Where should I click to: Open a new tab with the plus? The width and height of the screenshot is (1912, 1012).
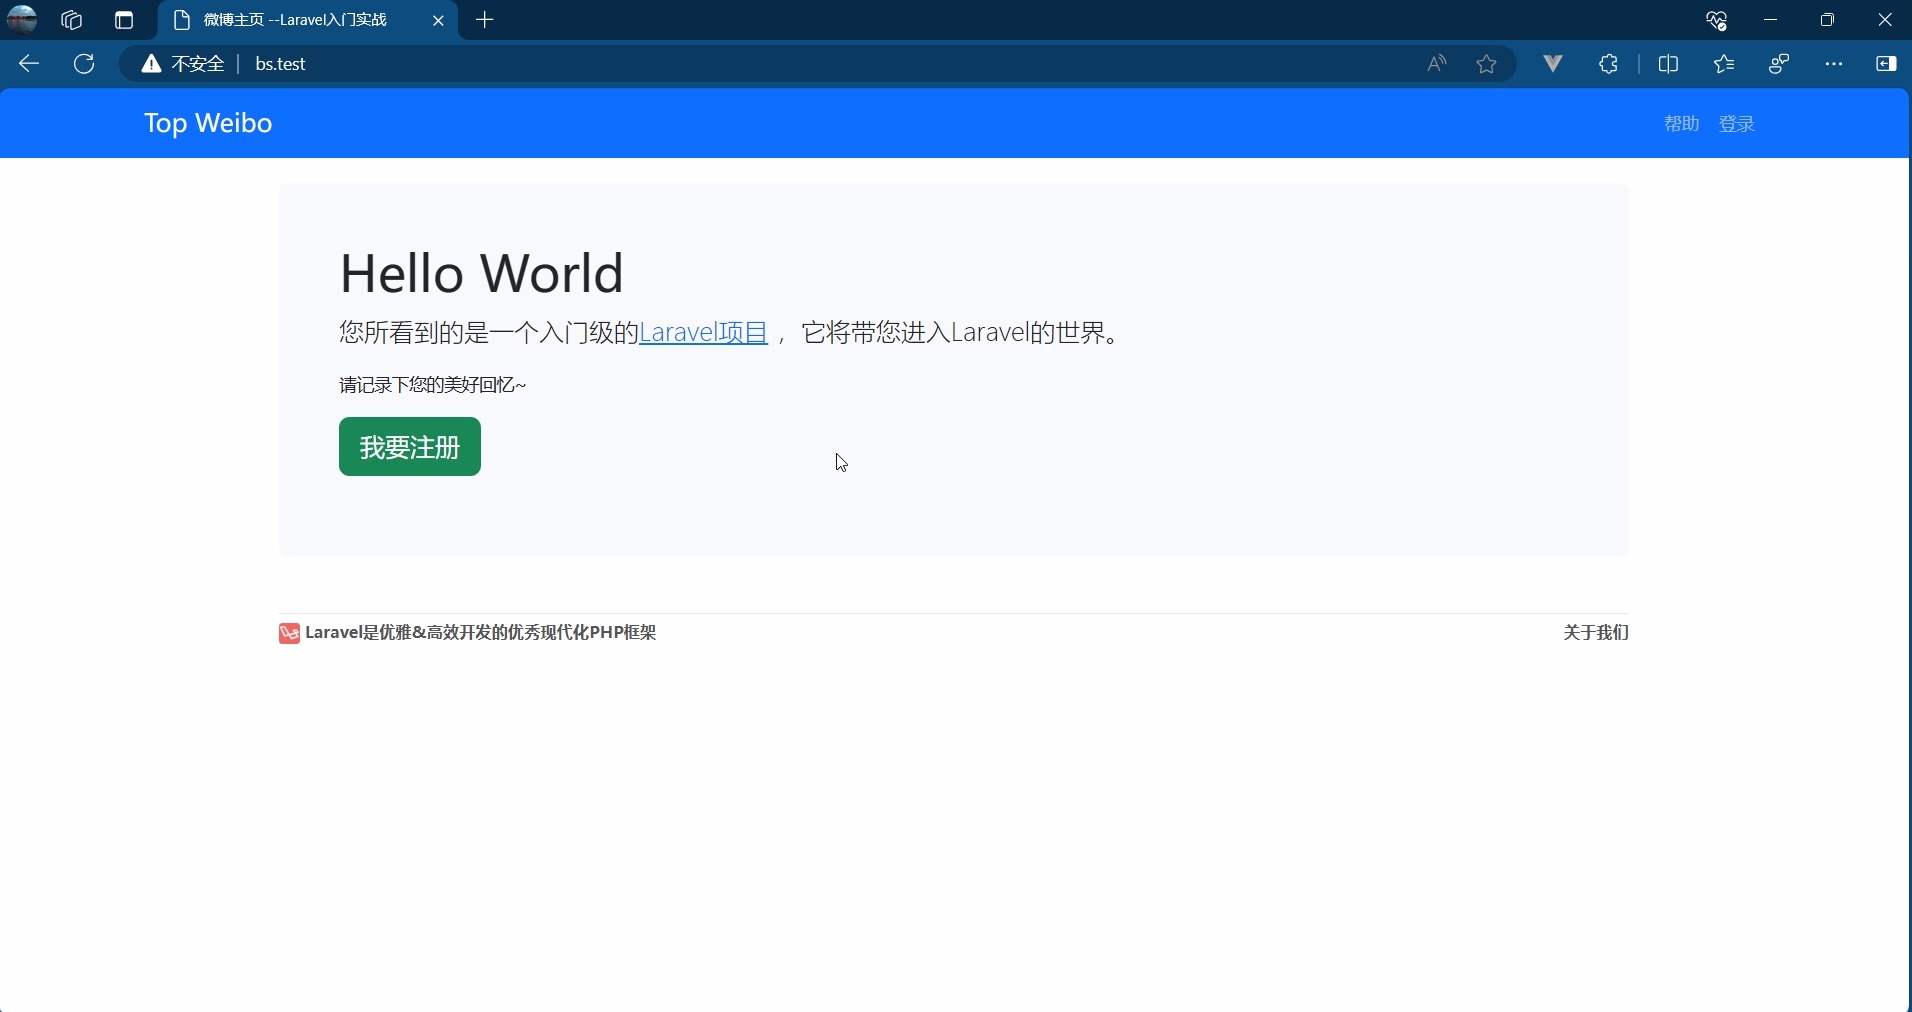tap(486, 20)
